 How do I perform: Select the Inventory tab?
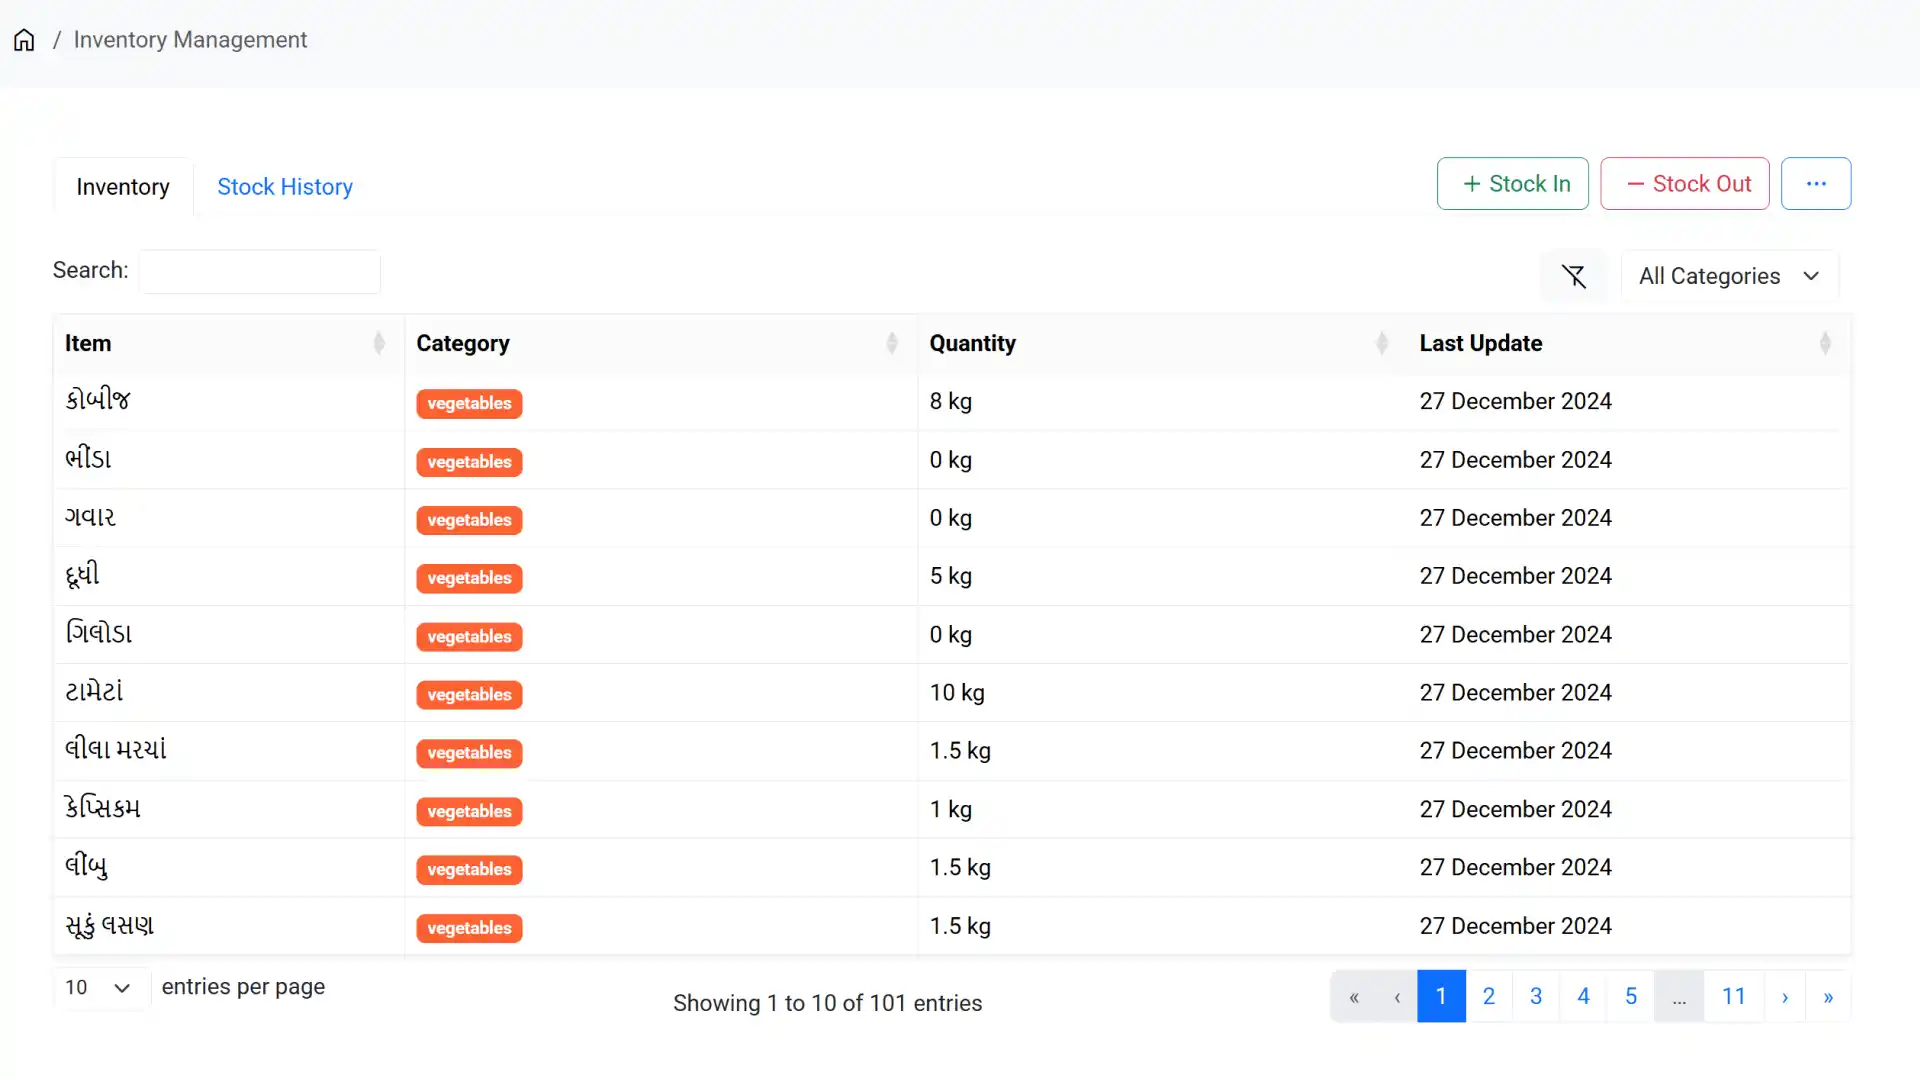coord(123,187)
